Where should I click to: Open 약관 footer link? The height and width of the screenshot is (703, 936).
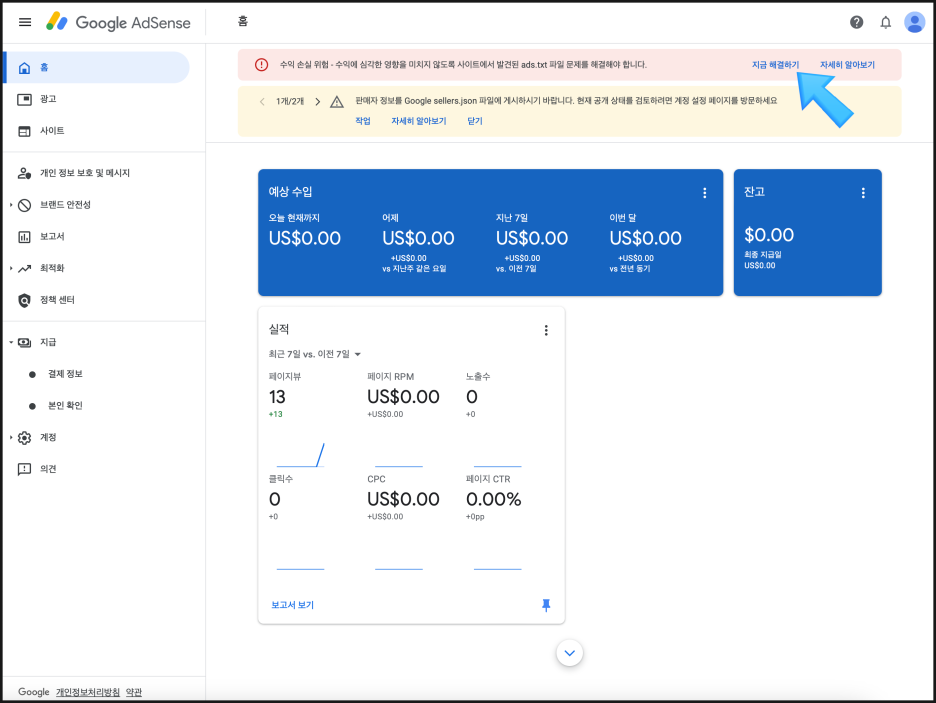pos(134,692)
